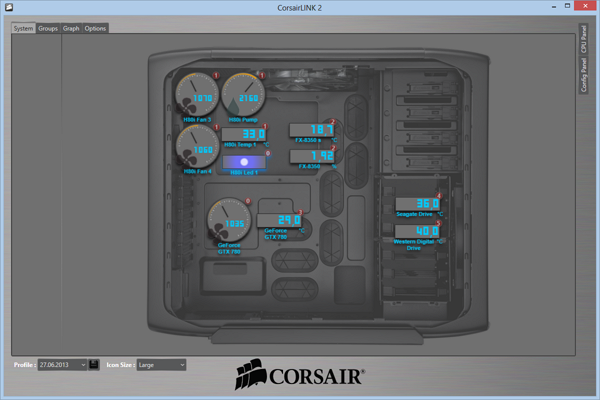The image size is (600, 400).
Task: Click the Seagate Drive label
Action: click(414, 214)
